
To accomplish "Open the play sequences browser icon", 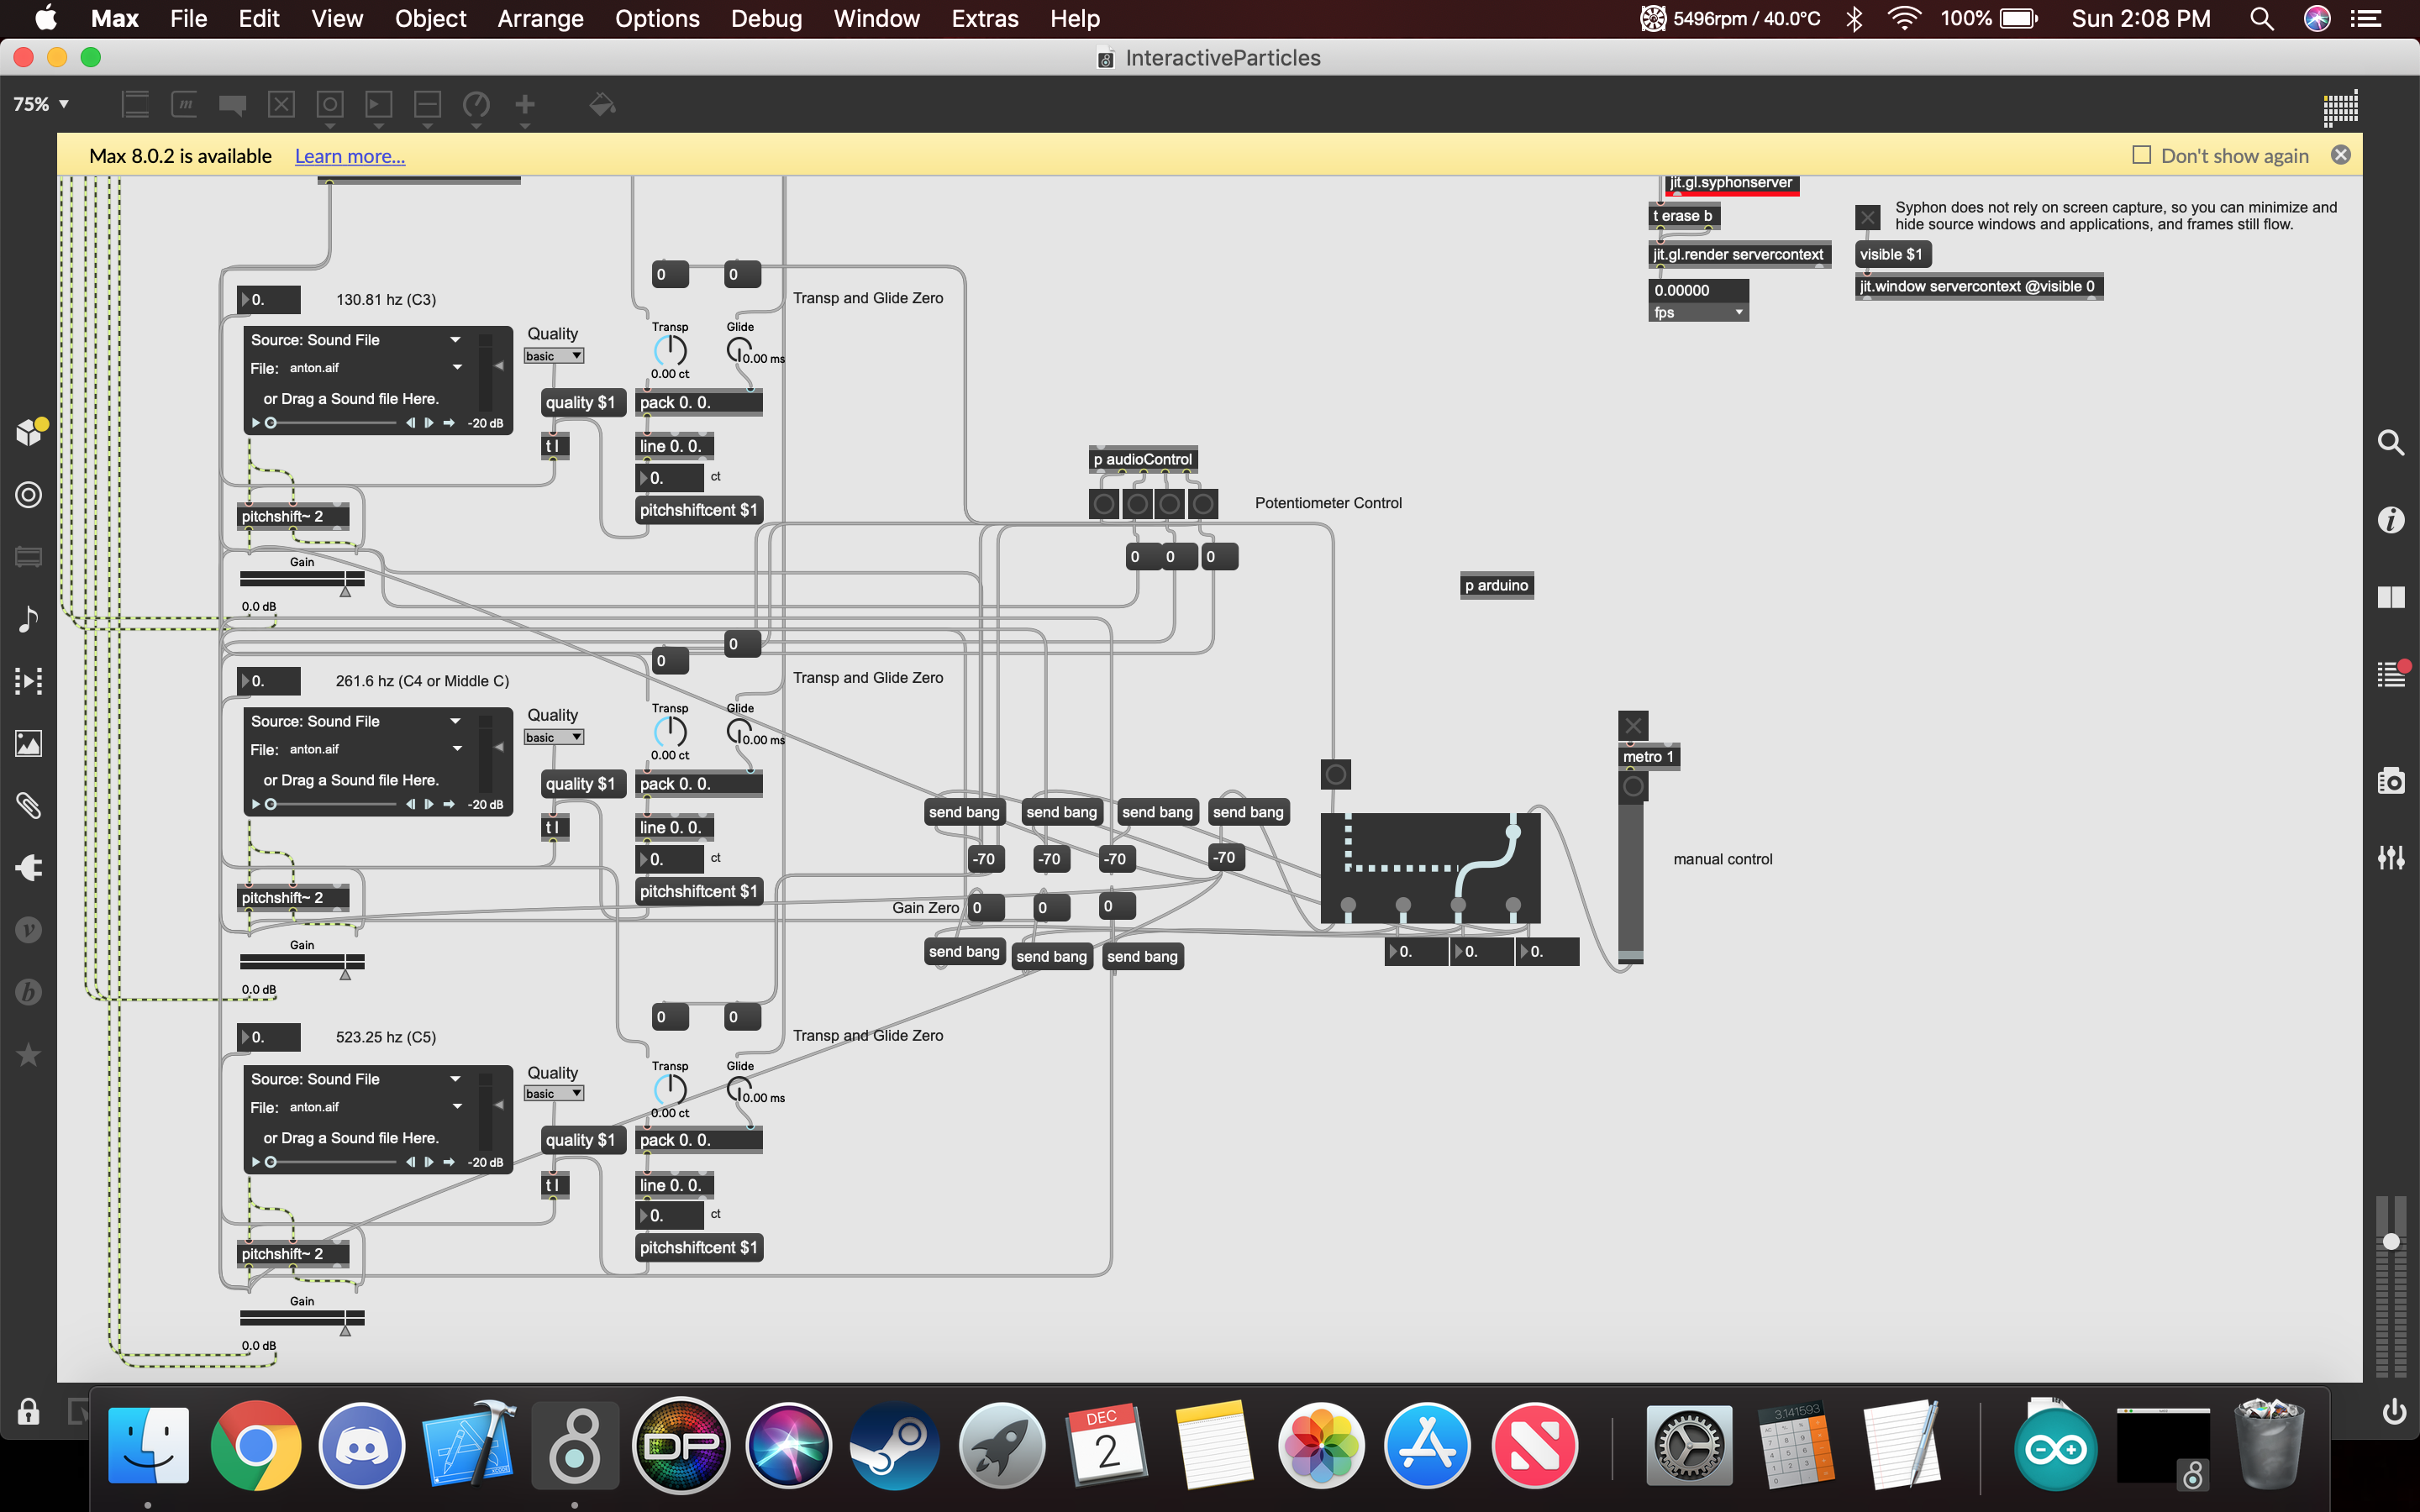I will click(28, 681).
